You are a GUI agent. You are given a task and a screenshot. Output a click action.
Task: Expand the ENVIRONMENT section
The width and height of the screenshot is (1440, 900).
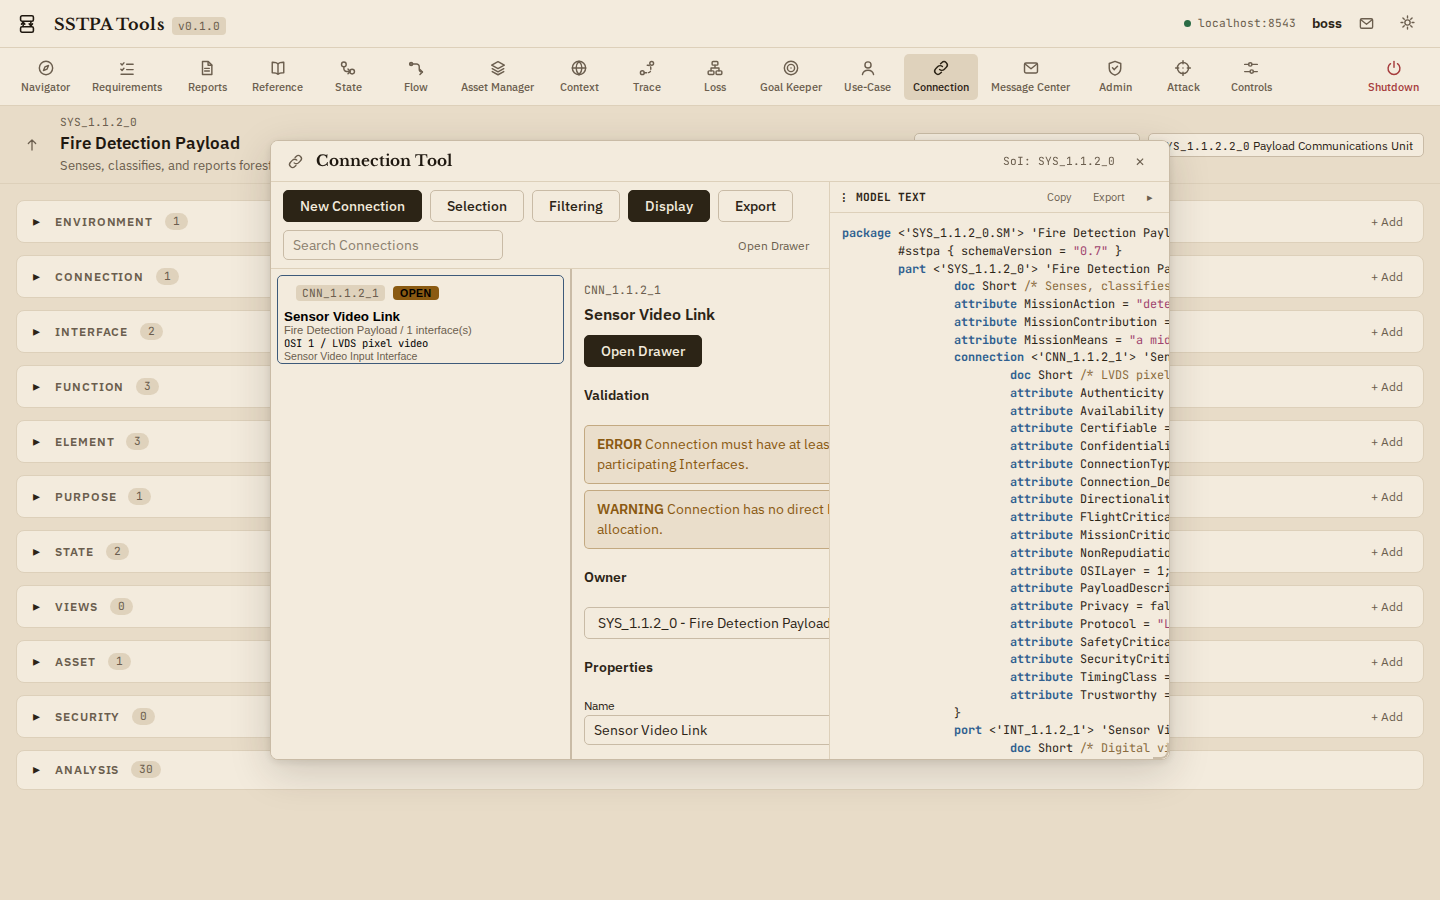point(36,222)
